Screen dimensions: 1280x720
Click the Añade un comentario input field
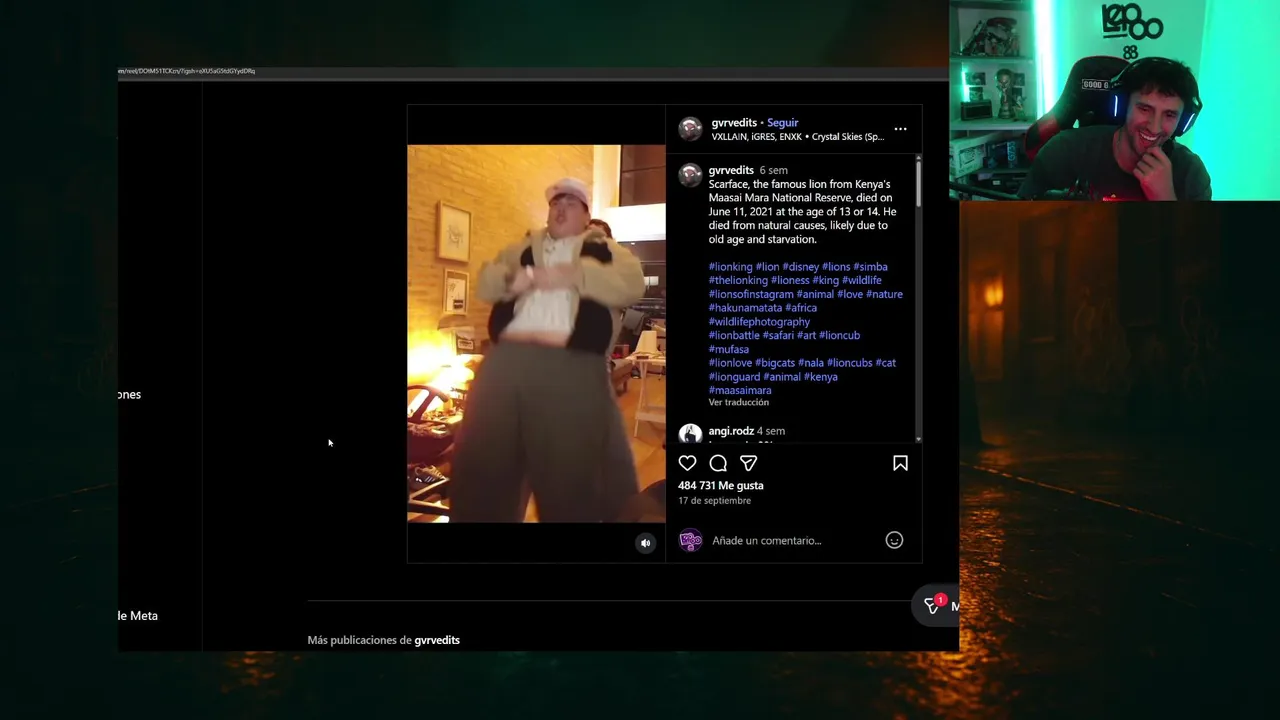pos(766,540)
